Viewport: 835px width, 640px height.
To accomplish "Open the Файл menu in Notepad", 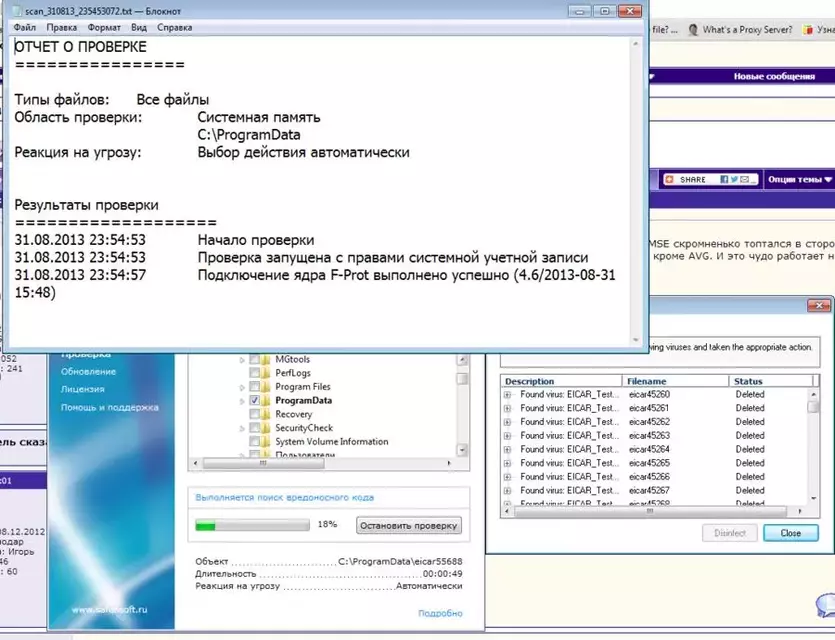I will tap(24, 28).
